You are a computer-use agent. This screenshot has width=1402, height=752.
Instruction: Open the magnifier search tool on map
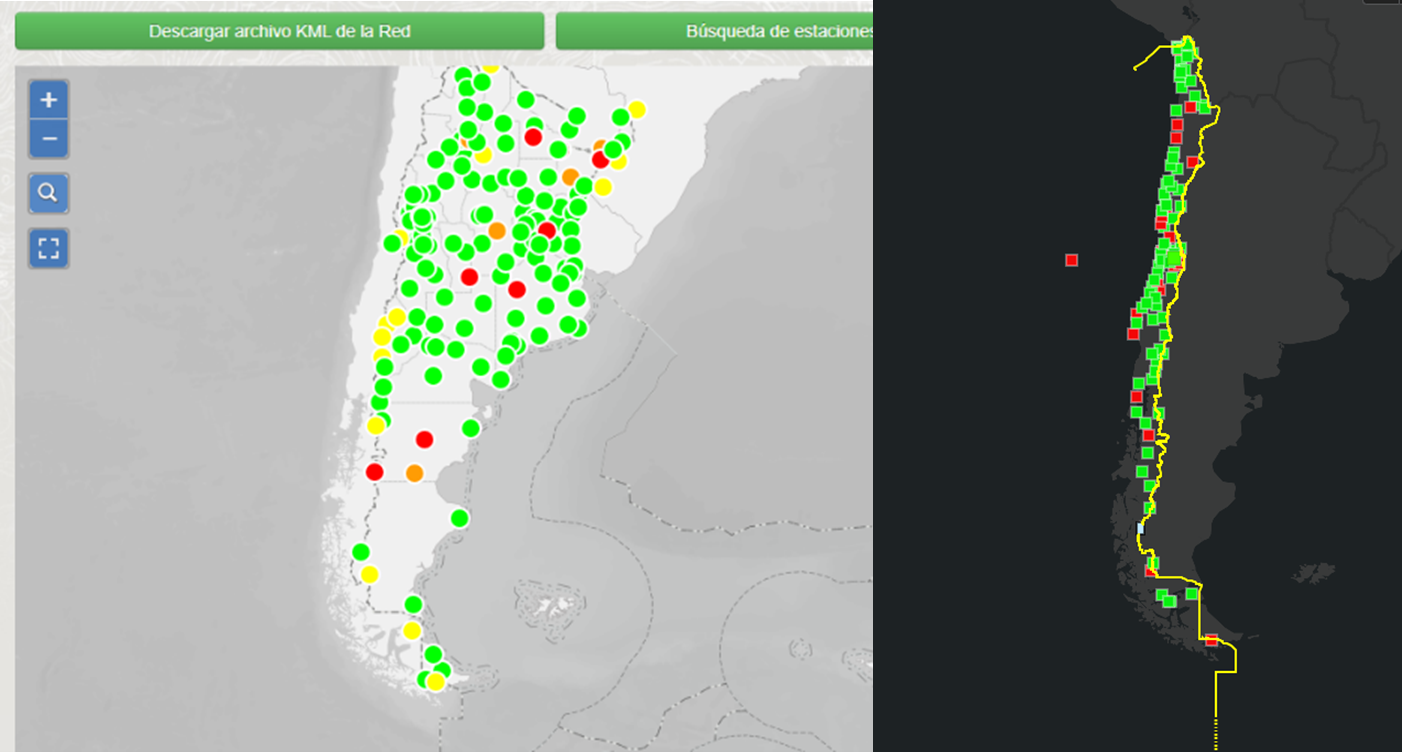click(x=49, y=193)
